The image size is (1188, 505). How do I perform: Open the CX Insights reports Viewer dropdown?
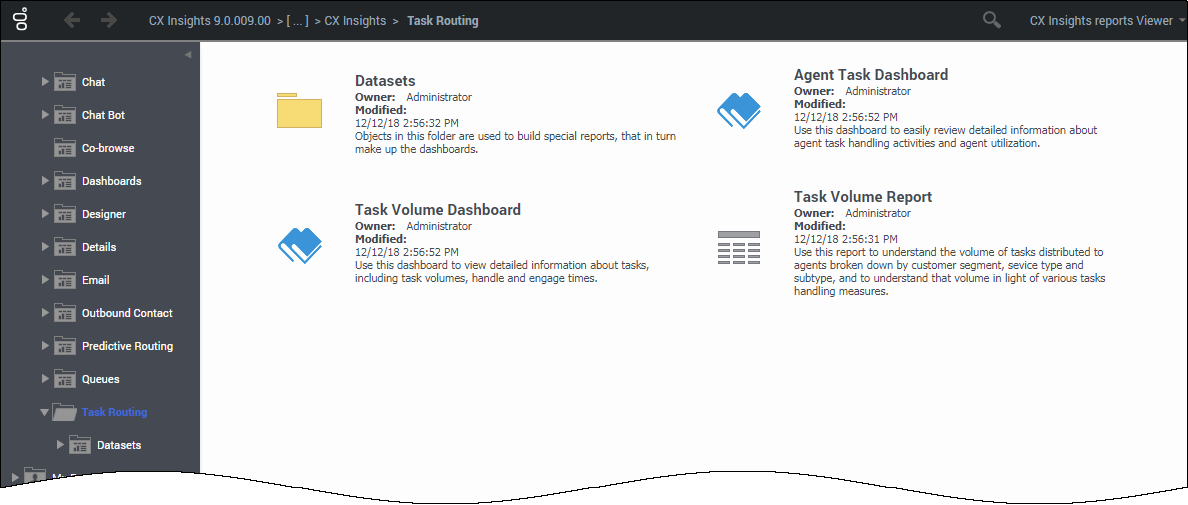point(1108,21)
